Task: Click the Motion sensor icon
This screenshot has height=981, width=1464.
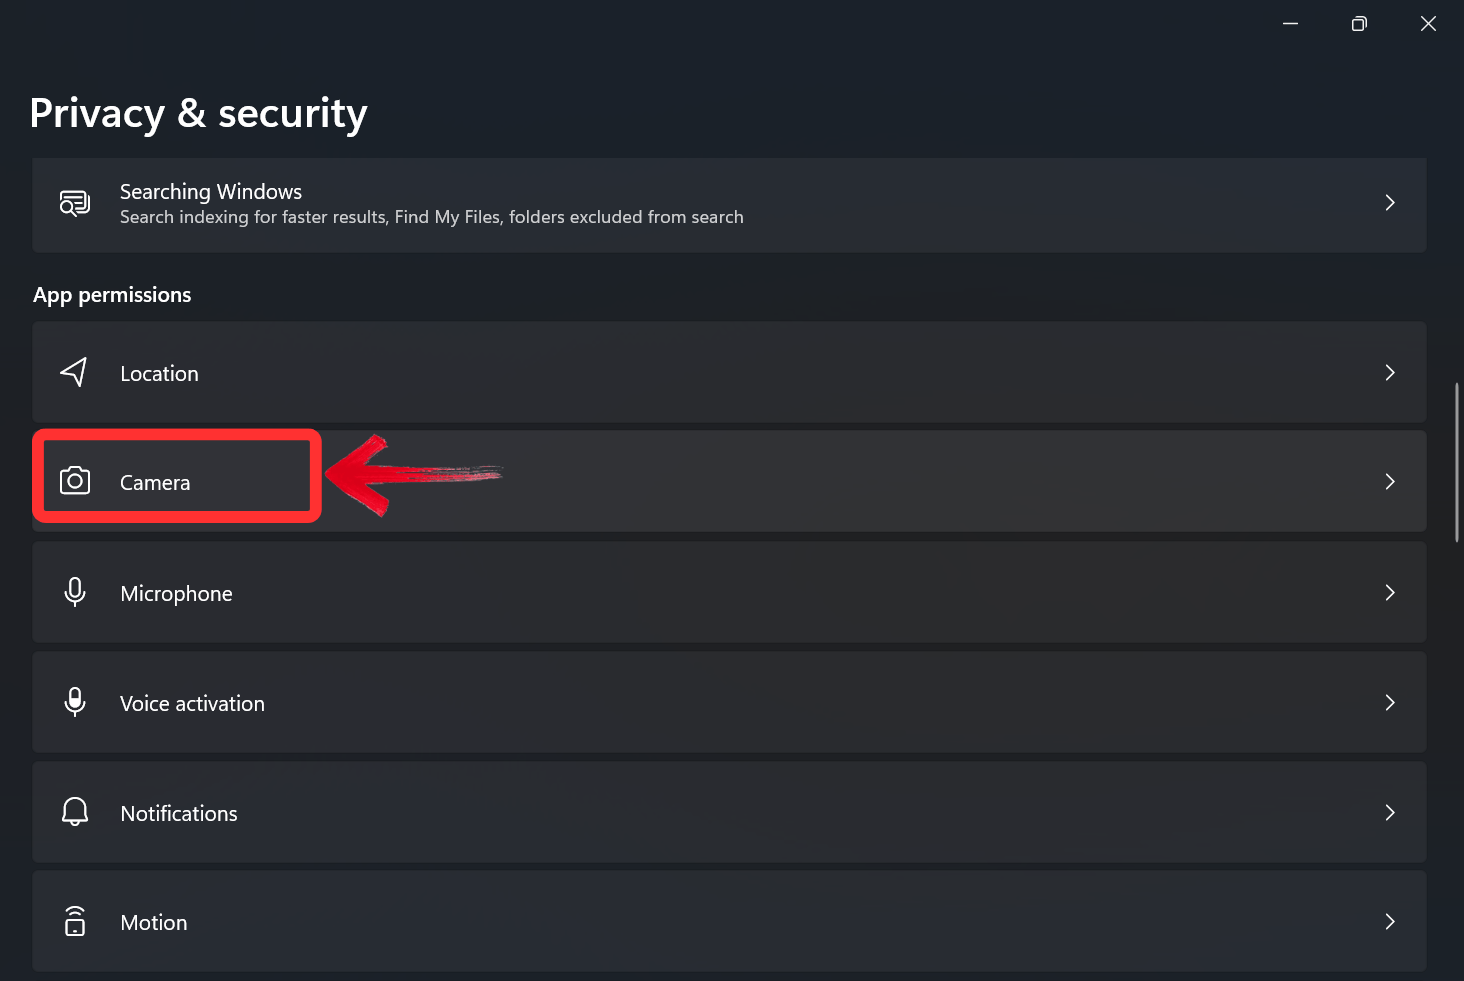Action: (75, 921)
